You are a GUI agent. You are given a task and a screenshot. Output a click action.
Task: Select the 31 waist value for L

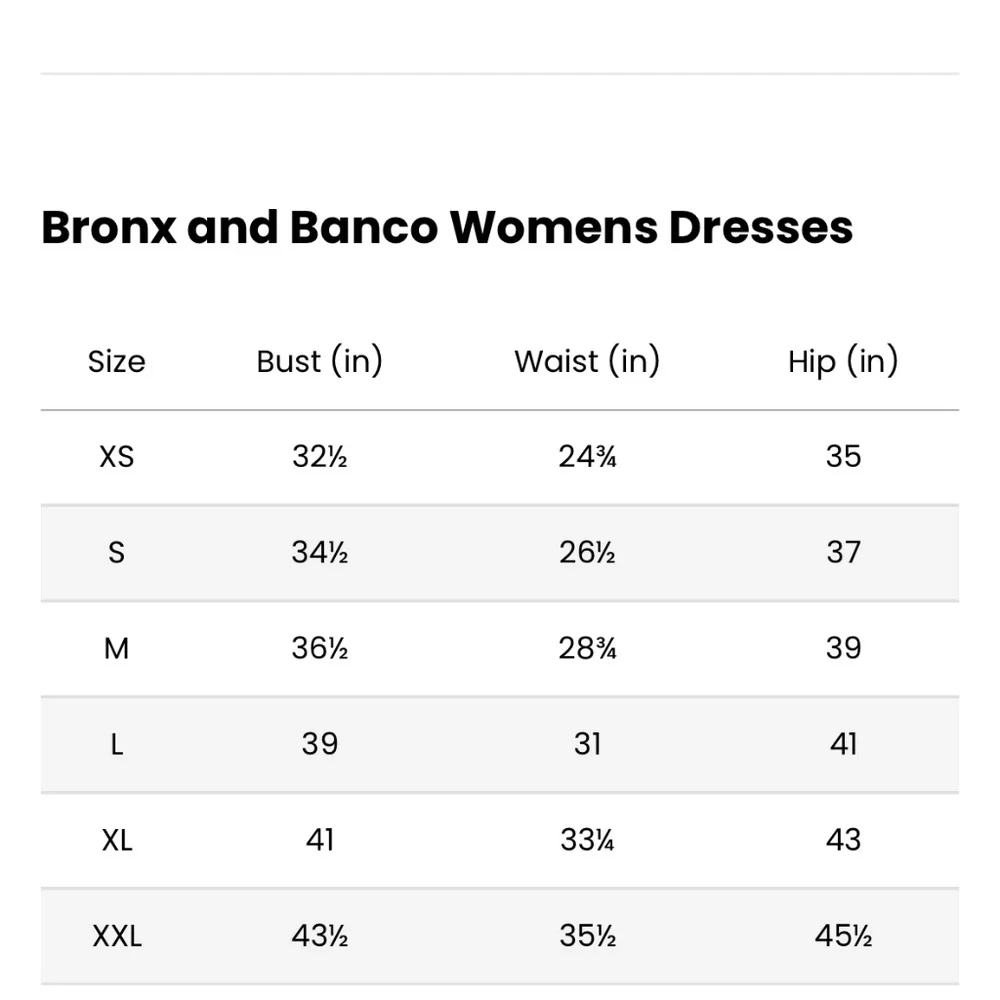587,744
